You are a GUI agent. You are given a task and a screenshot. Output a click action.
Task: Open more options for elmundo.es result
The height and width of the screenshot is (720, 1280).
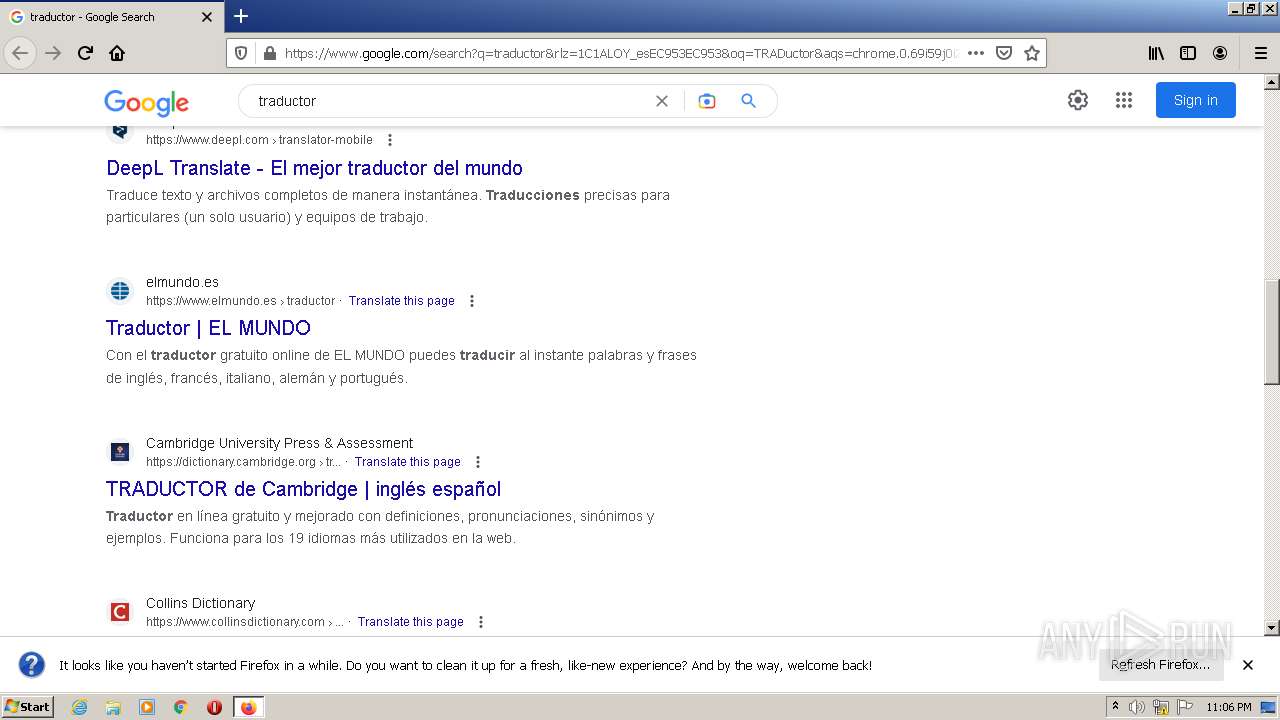tap(472, 301)
